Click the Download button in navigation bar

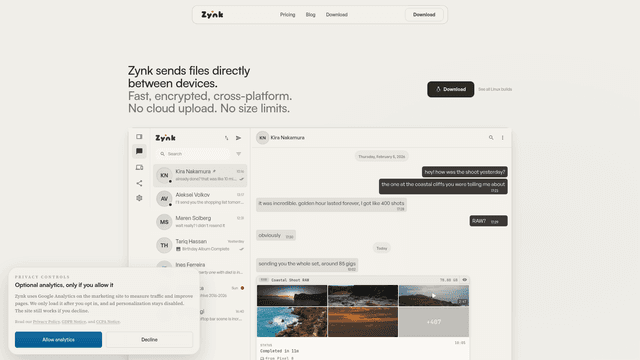[x=424, y=15]
